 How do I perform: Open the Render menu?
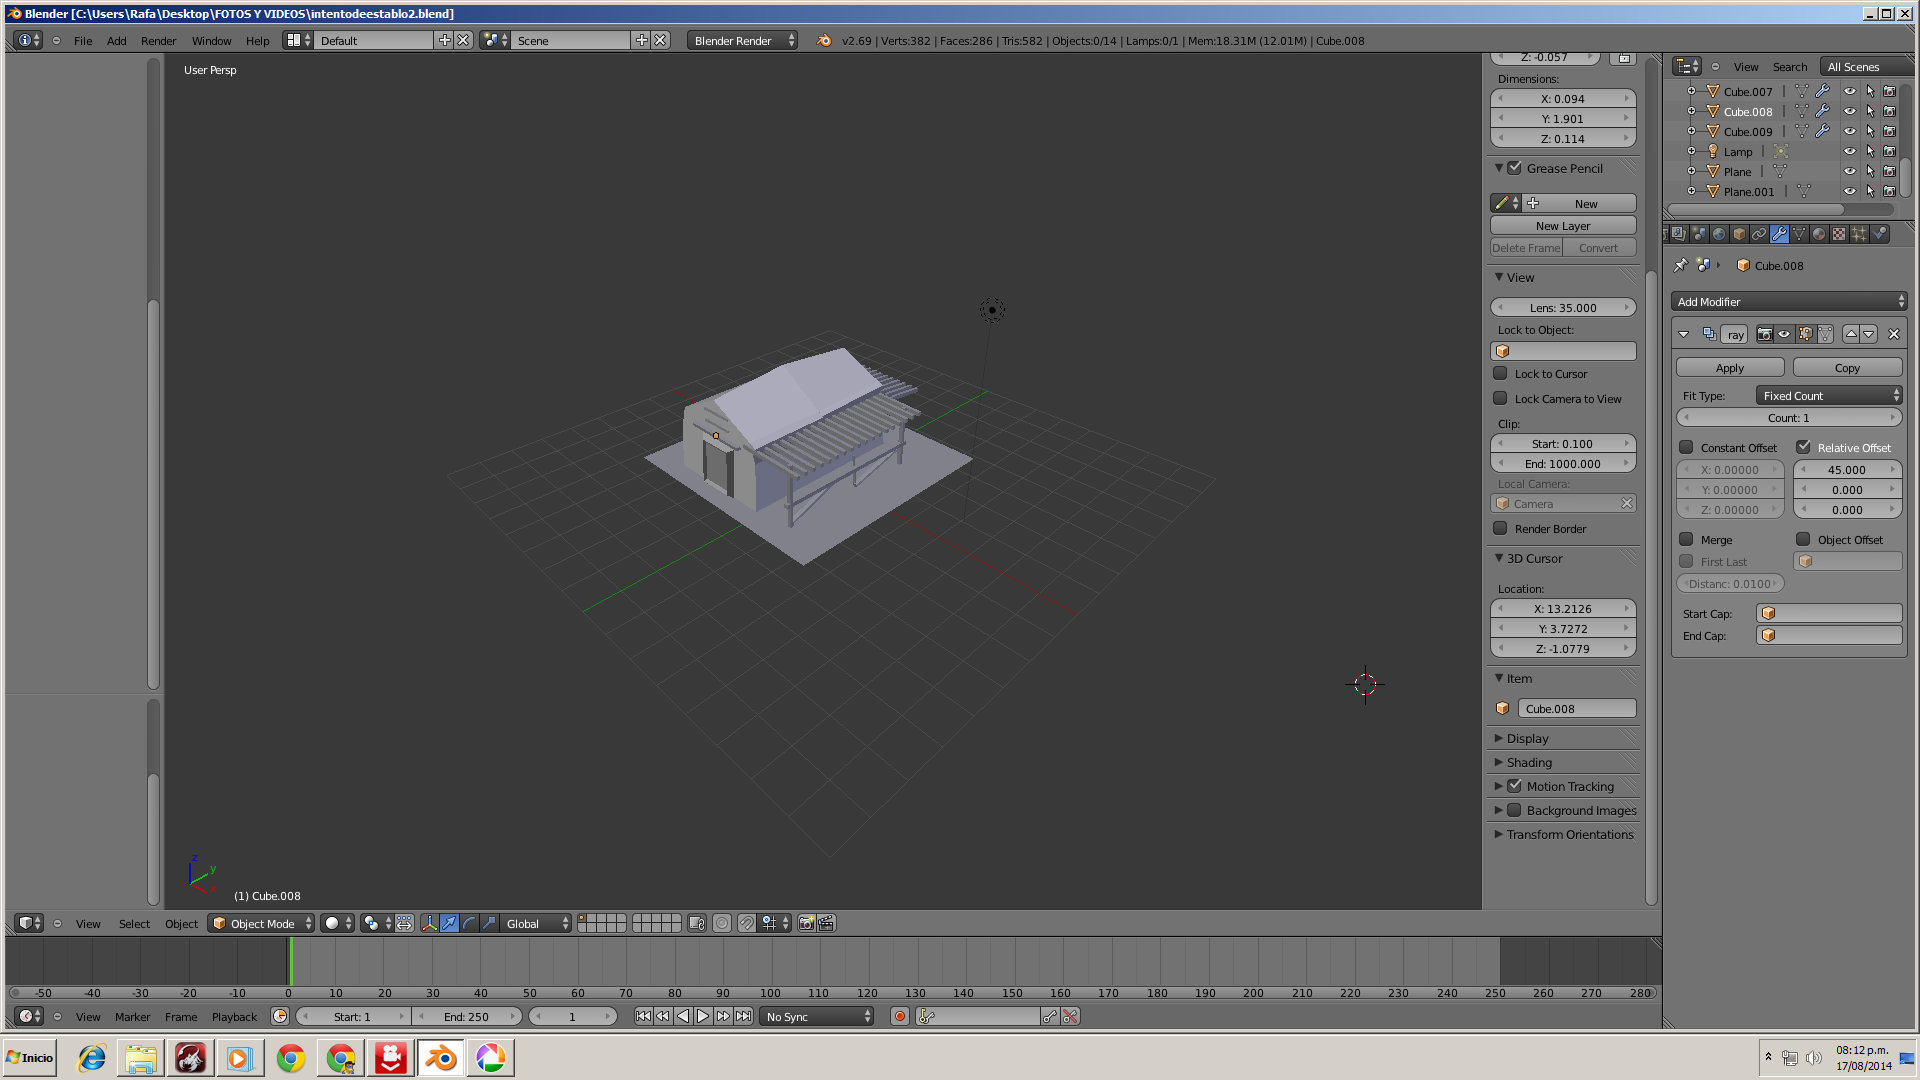point(158,41)
